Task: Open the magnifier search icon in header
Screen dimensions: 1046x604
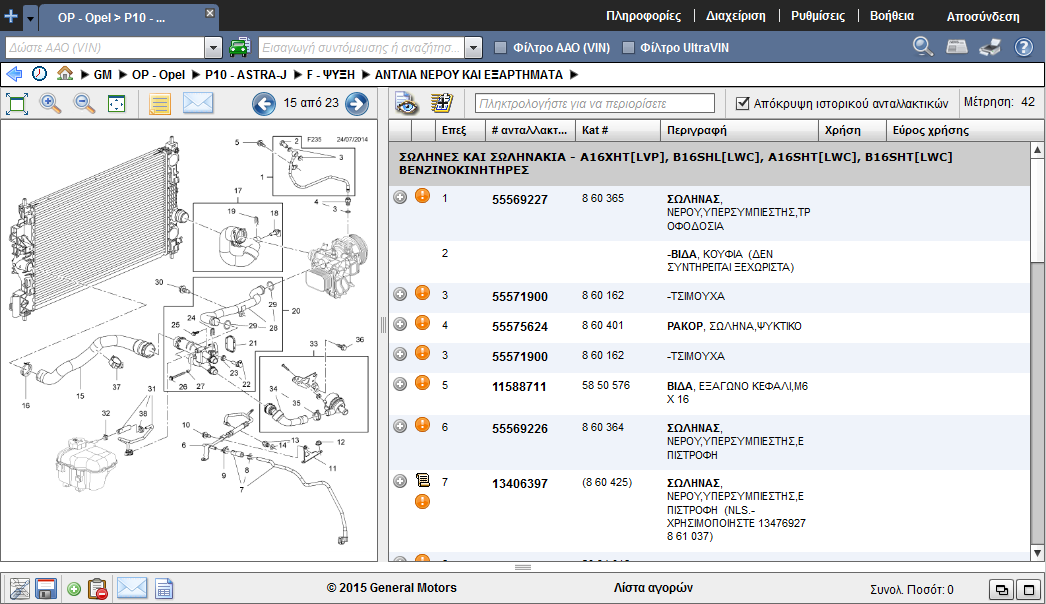Action: click(923, 47)
